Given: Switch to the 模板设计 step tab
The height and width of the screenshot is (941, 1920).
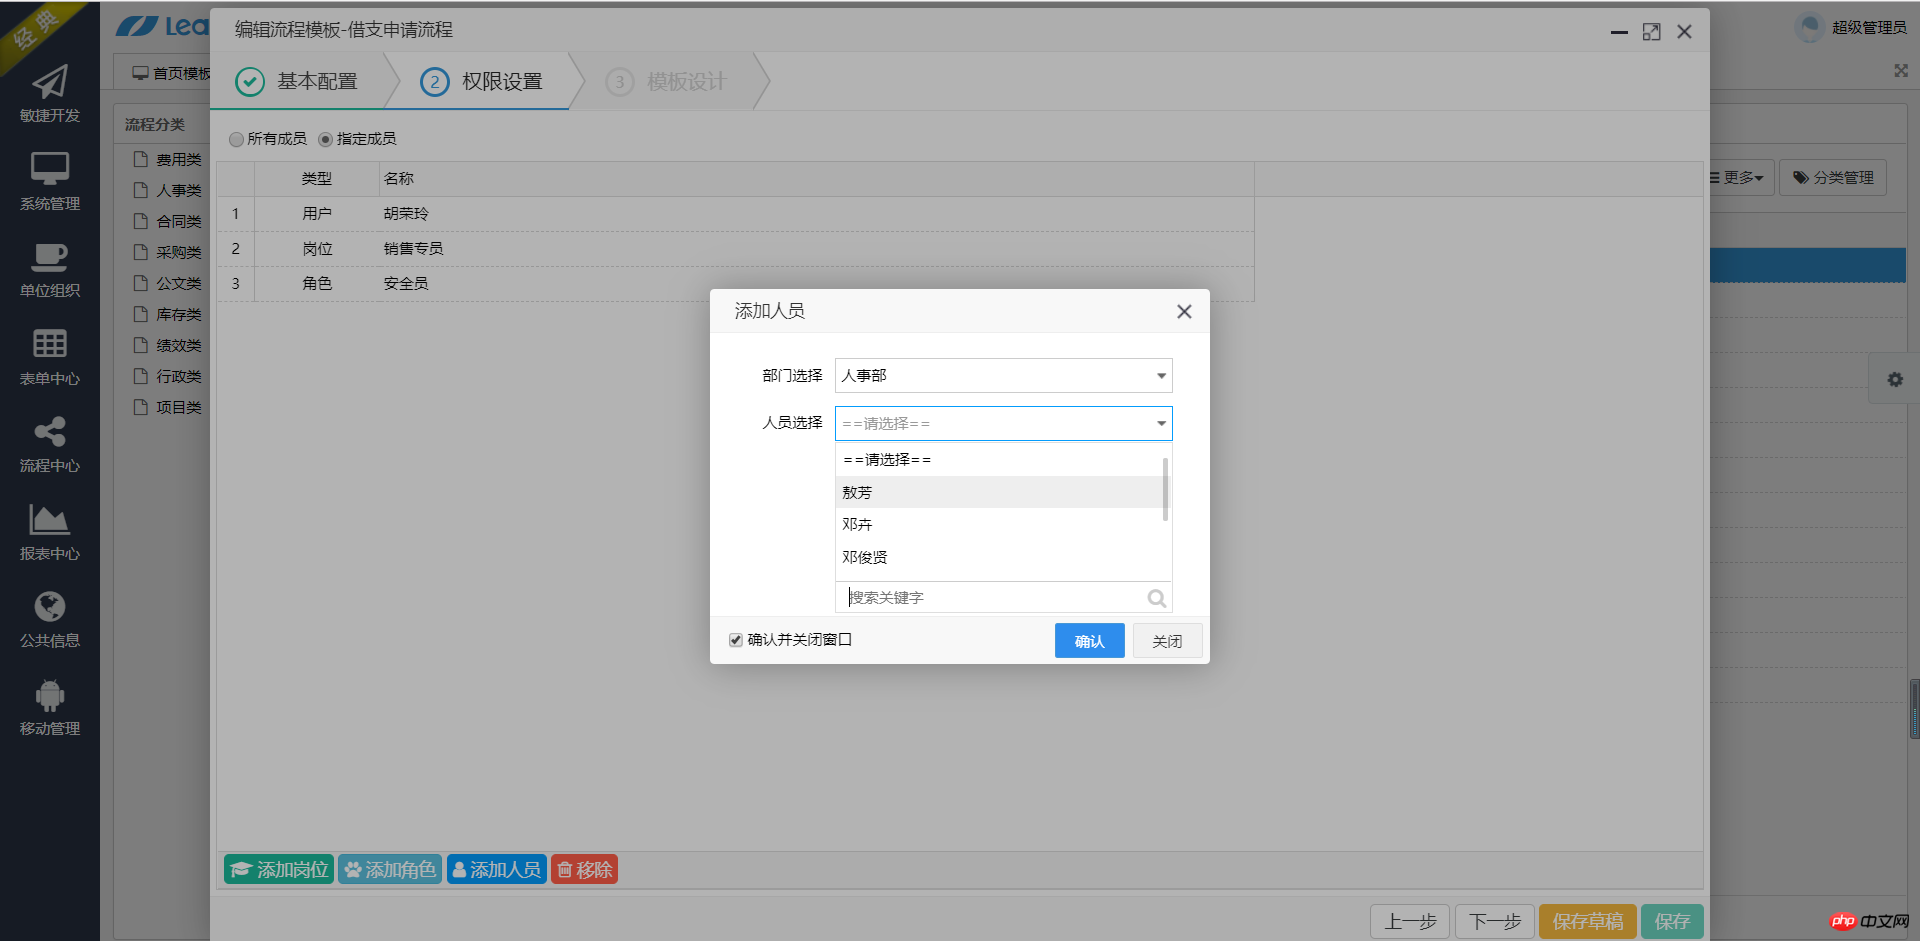Looking at the screenshot, I should point(666,82).
